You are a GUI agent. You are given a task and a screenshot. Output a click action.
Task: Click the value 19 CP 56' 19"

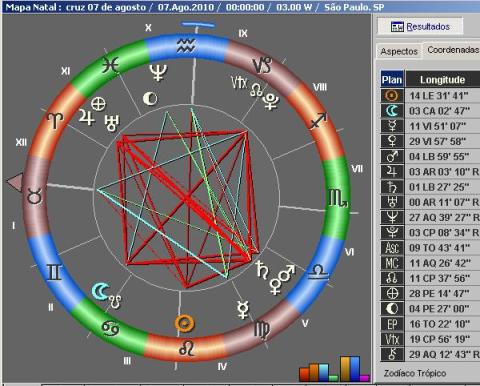(439, 339)
